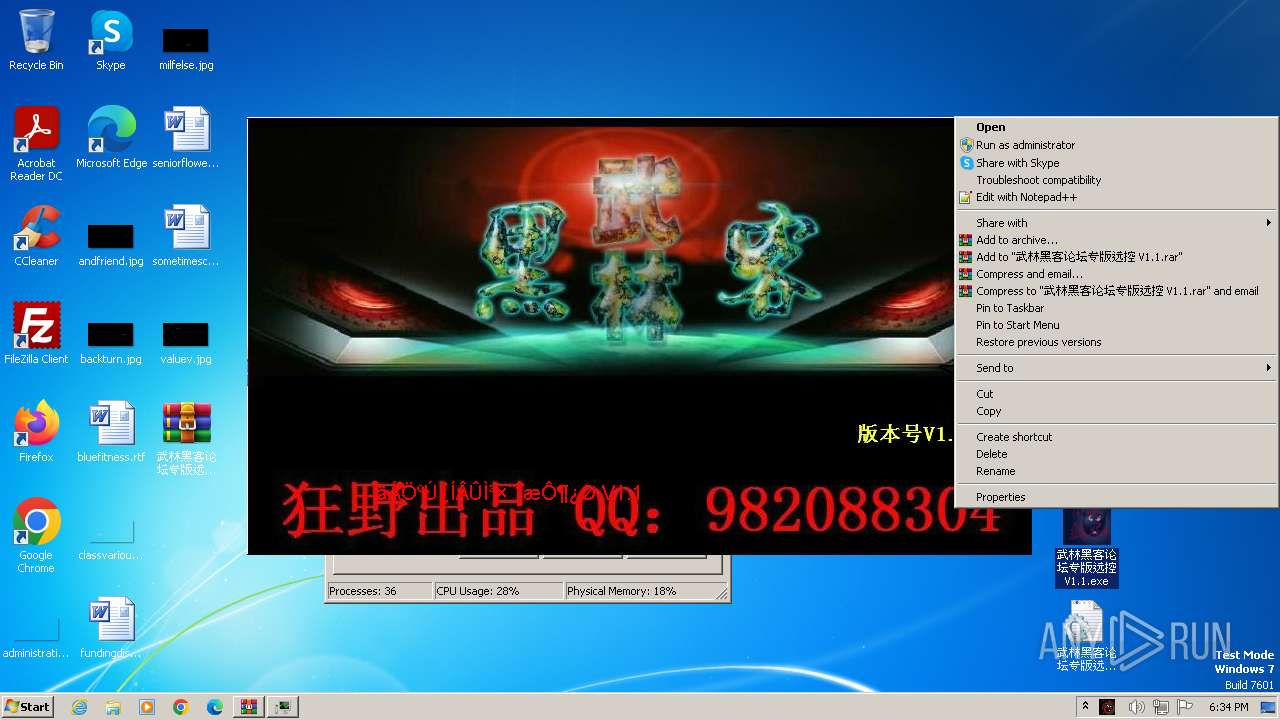Click the red QQ: 982088304 splash text
1280x720 pixels.
(x=786, y=510)
